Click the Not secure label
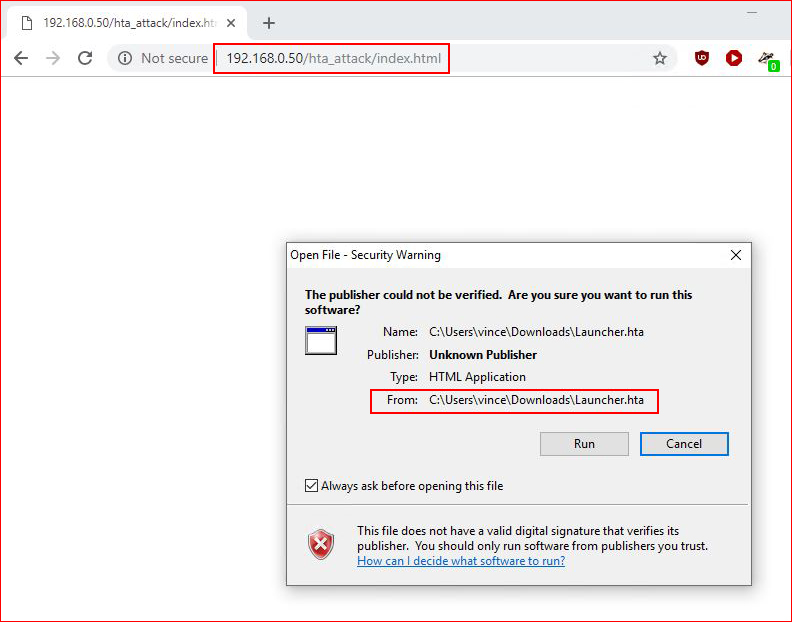 [174, 59]
